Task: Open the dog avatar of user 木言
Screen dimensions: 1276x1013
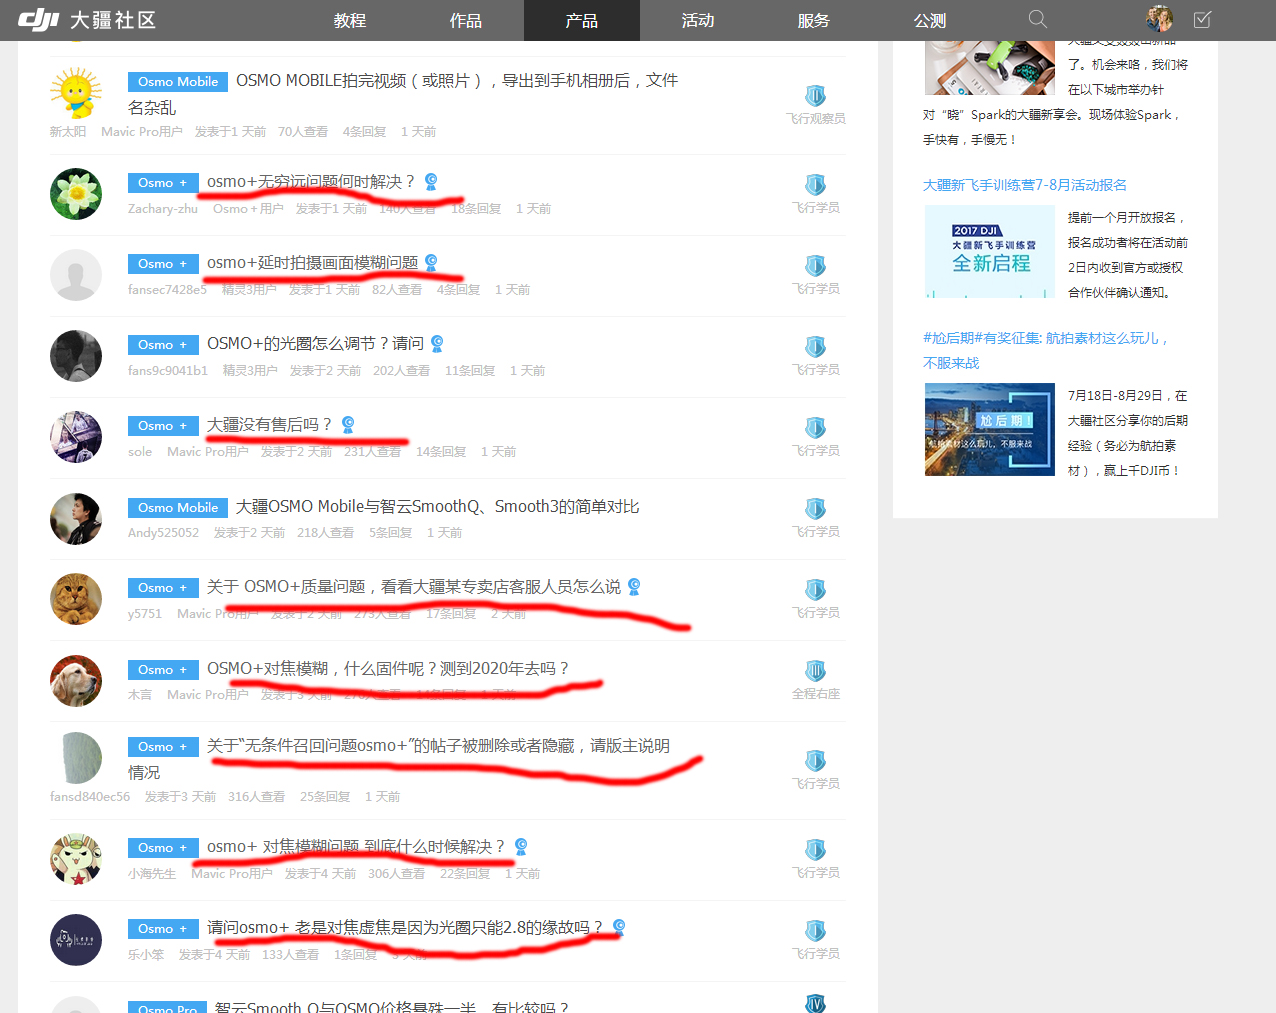Action: (76, 681)
